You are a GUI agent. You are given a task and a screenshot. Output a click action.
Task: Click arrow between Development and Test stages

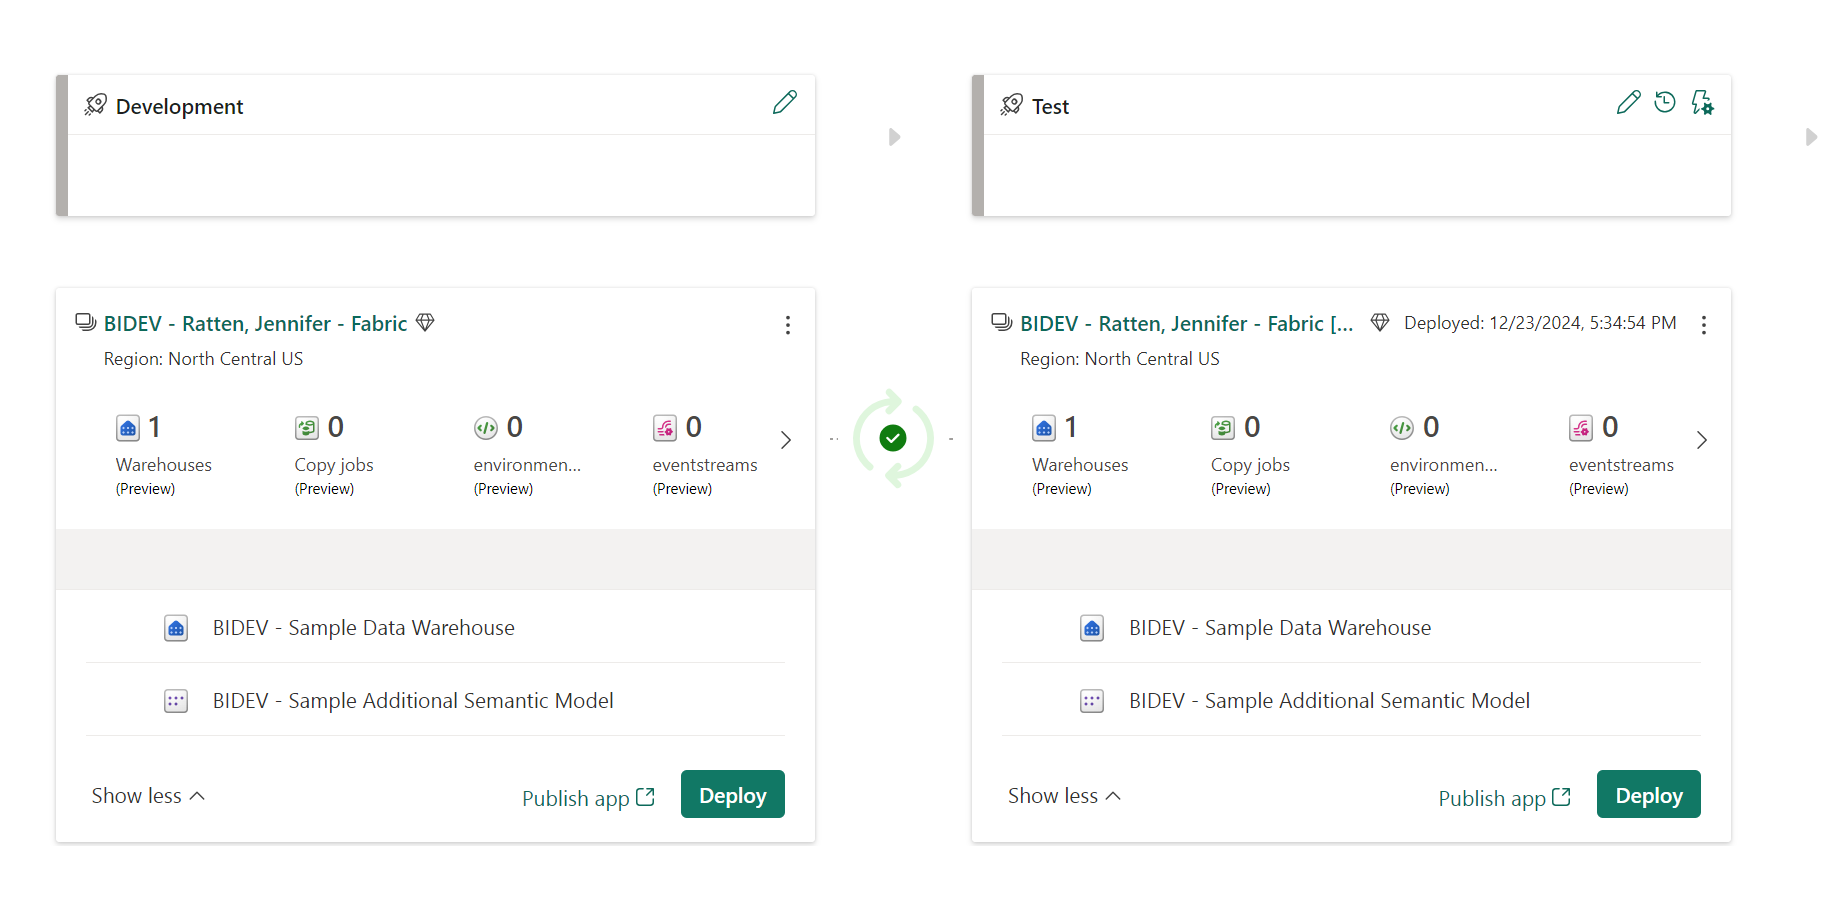click(895, 137)
